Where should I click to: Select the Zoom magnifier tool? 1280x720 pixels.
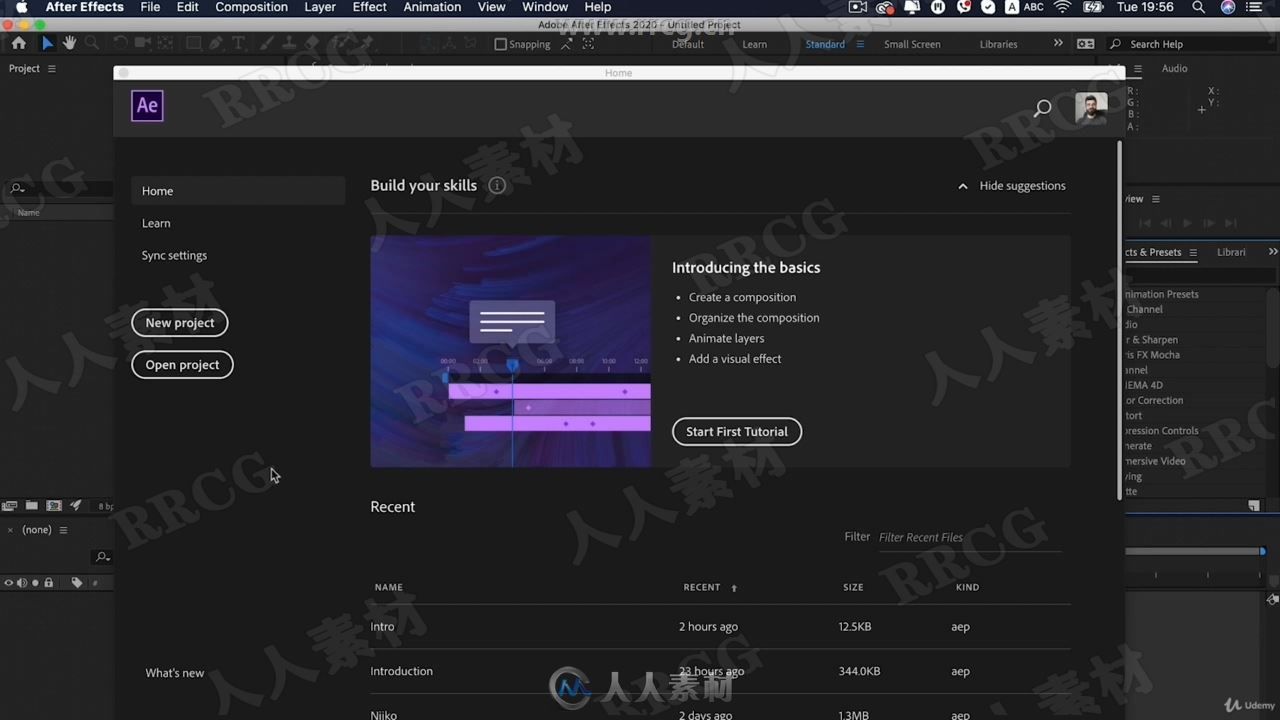pyautogui.click(x=92, y=43)
